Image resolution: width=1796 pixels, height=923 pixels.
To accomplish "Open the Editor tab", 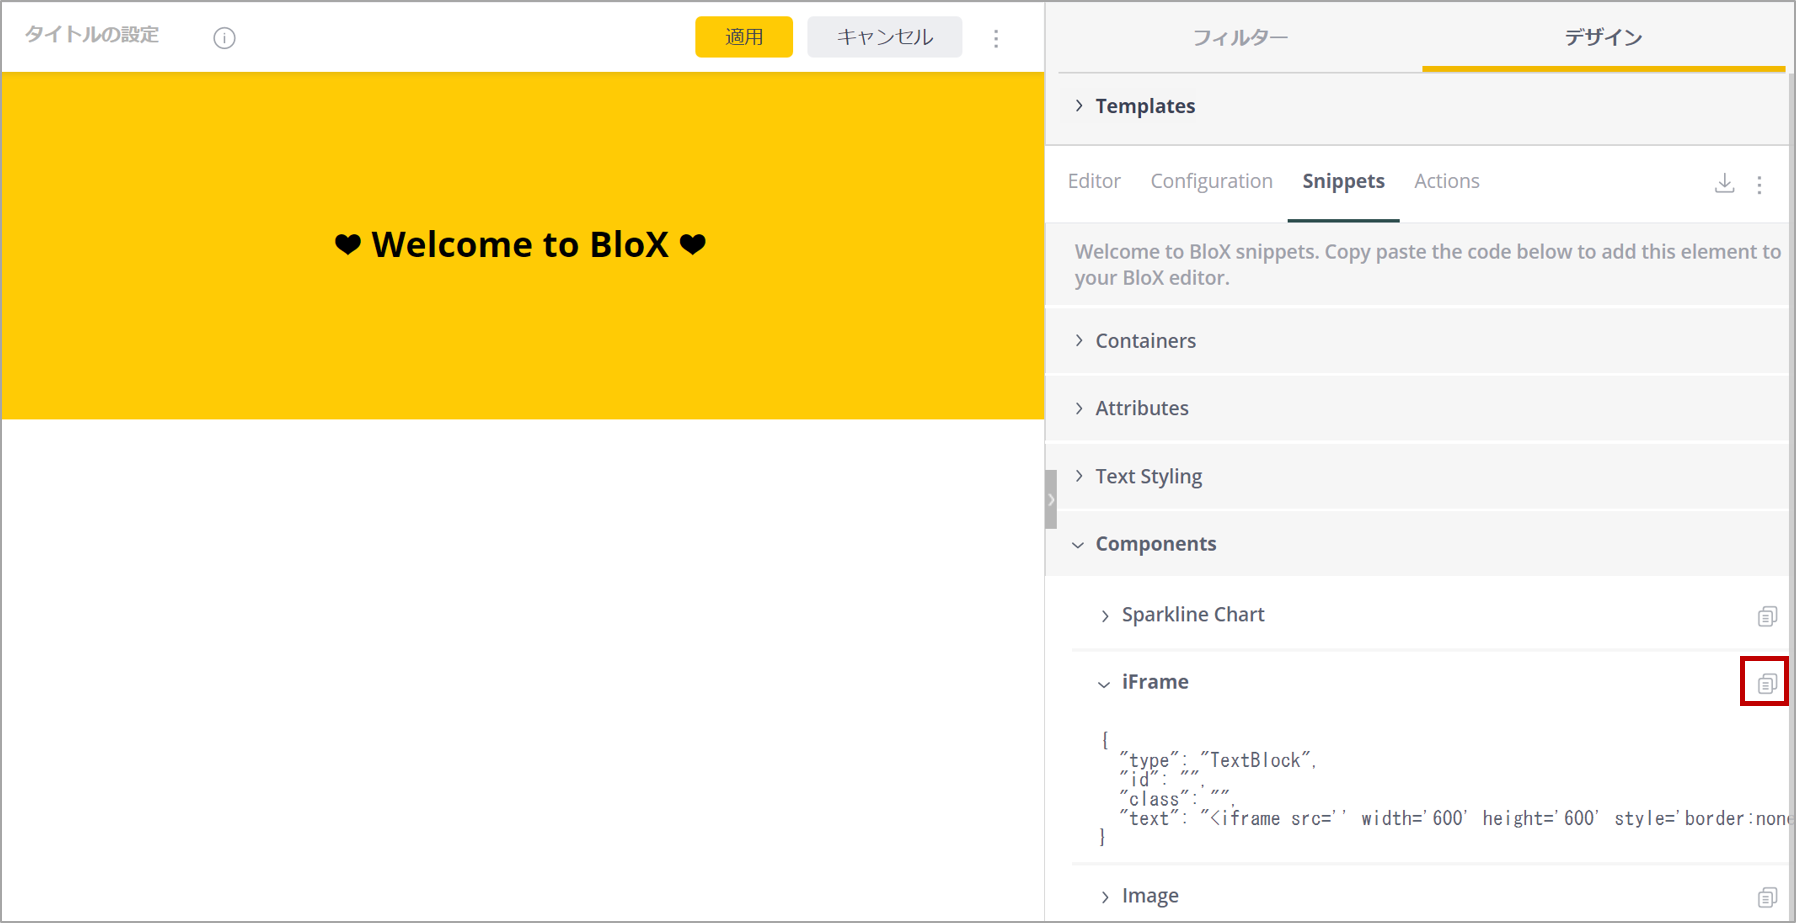I will (x=1094, y=181).
